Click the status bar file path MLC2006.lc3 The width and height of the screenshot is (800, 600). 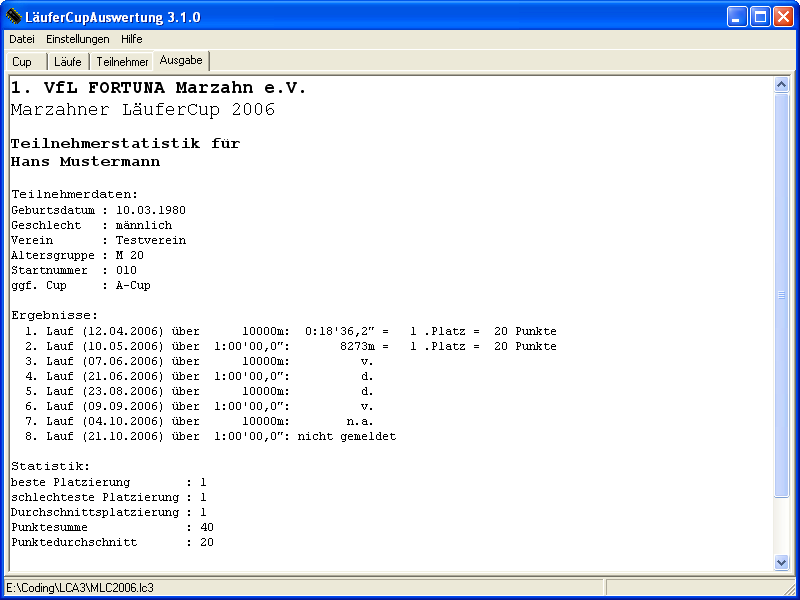click(80, 588)
